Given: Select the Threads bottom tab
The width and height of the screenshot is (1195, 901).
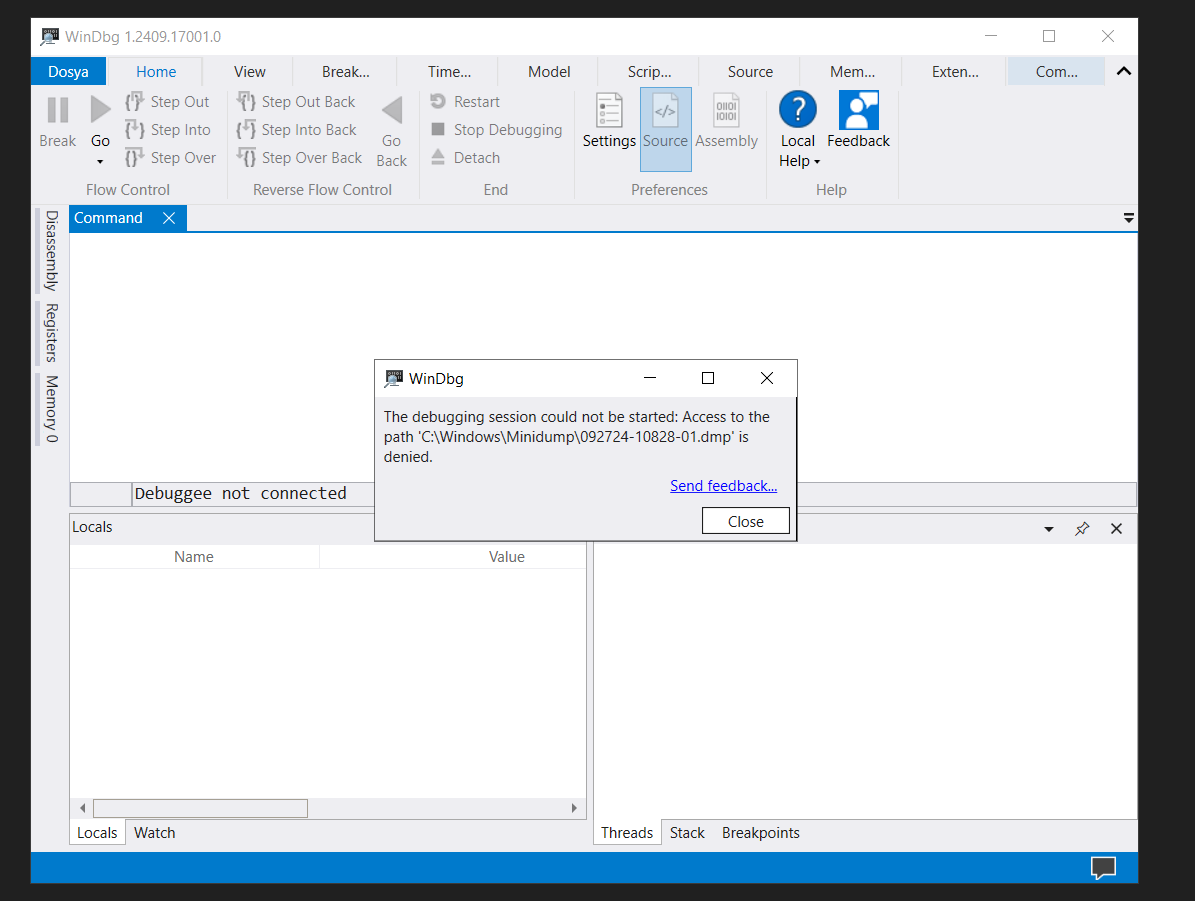Looking at the screenshot, I should (x=626, y=832).
